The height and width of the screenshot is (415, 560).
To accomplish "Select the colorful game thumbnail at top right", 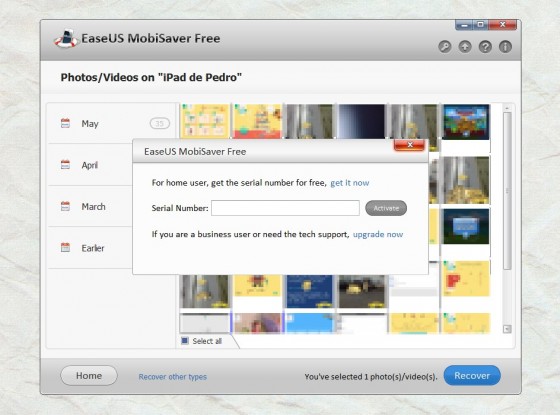I will point(466,122).
